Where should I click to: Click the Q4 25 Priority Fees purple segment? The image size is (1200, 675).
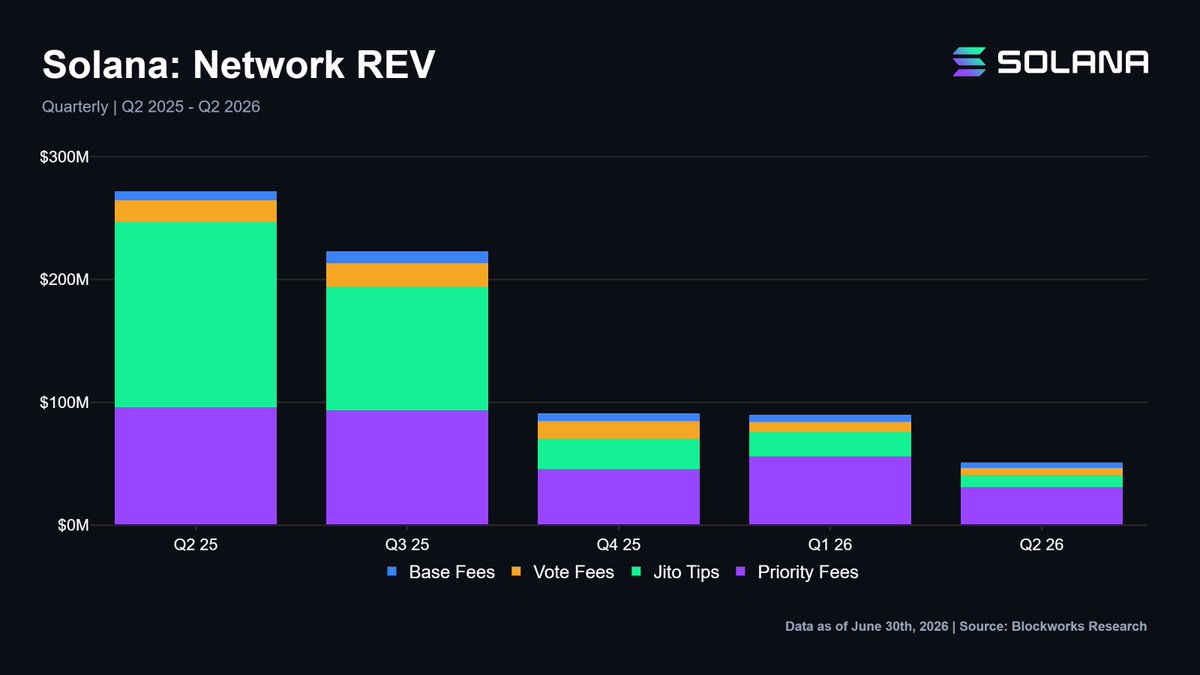(x=618, y=496)
